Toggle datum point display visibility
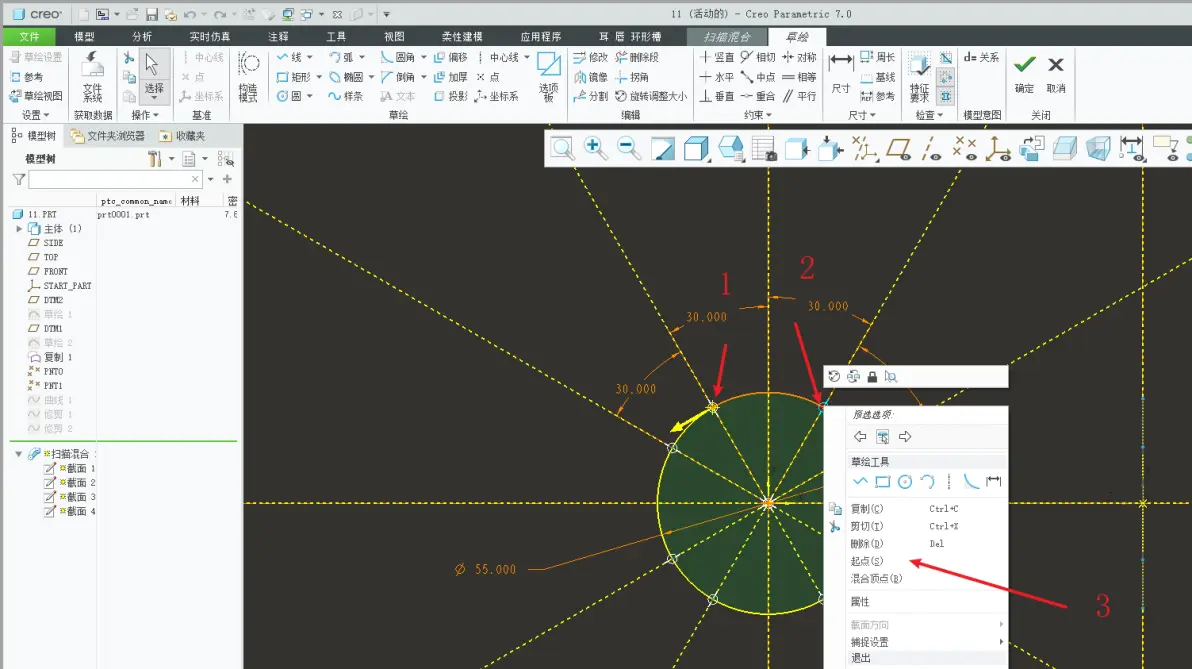The width and height of the screenshot is (1192, 669). (965, 147)
